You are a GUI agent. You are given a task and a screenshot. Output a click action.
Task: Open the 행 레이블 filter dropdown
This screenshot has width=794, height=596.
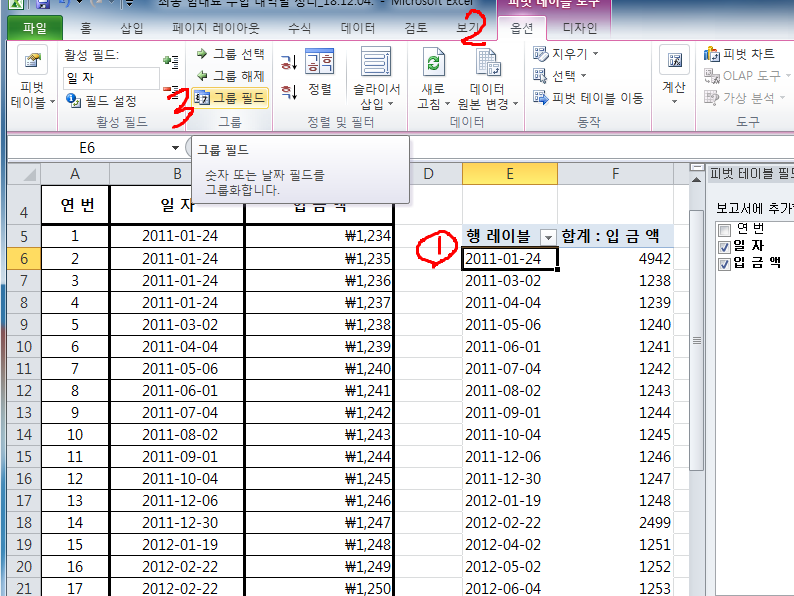[548, 236]
